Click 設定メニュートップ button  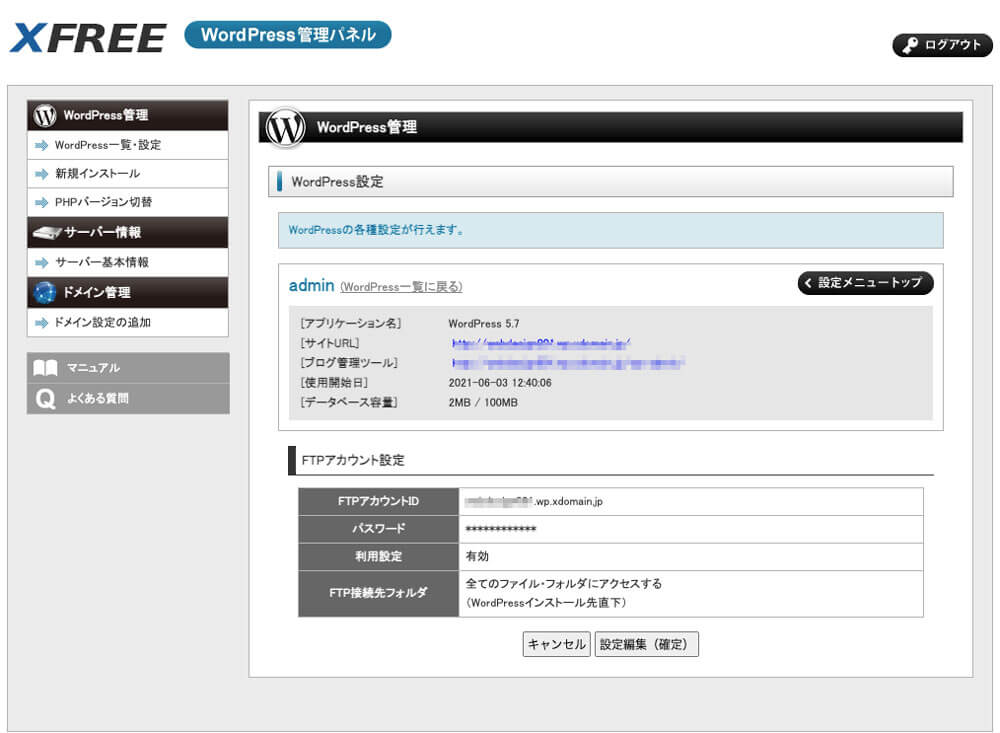865,283
